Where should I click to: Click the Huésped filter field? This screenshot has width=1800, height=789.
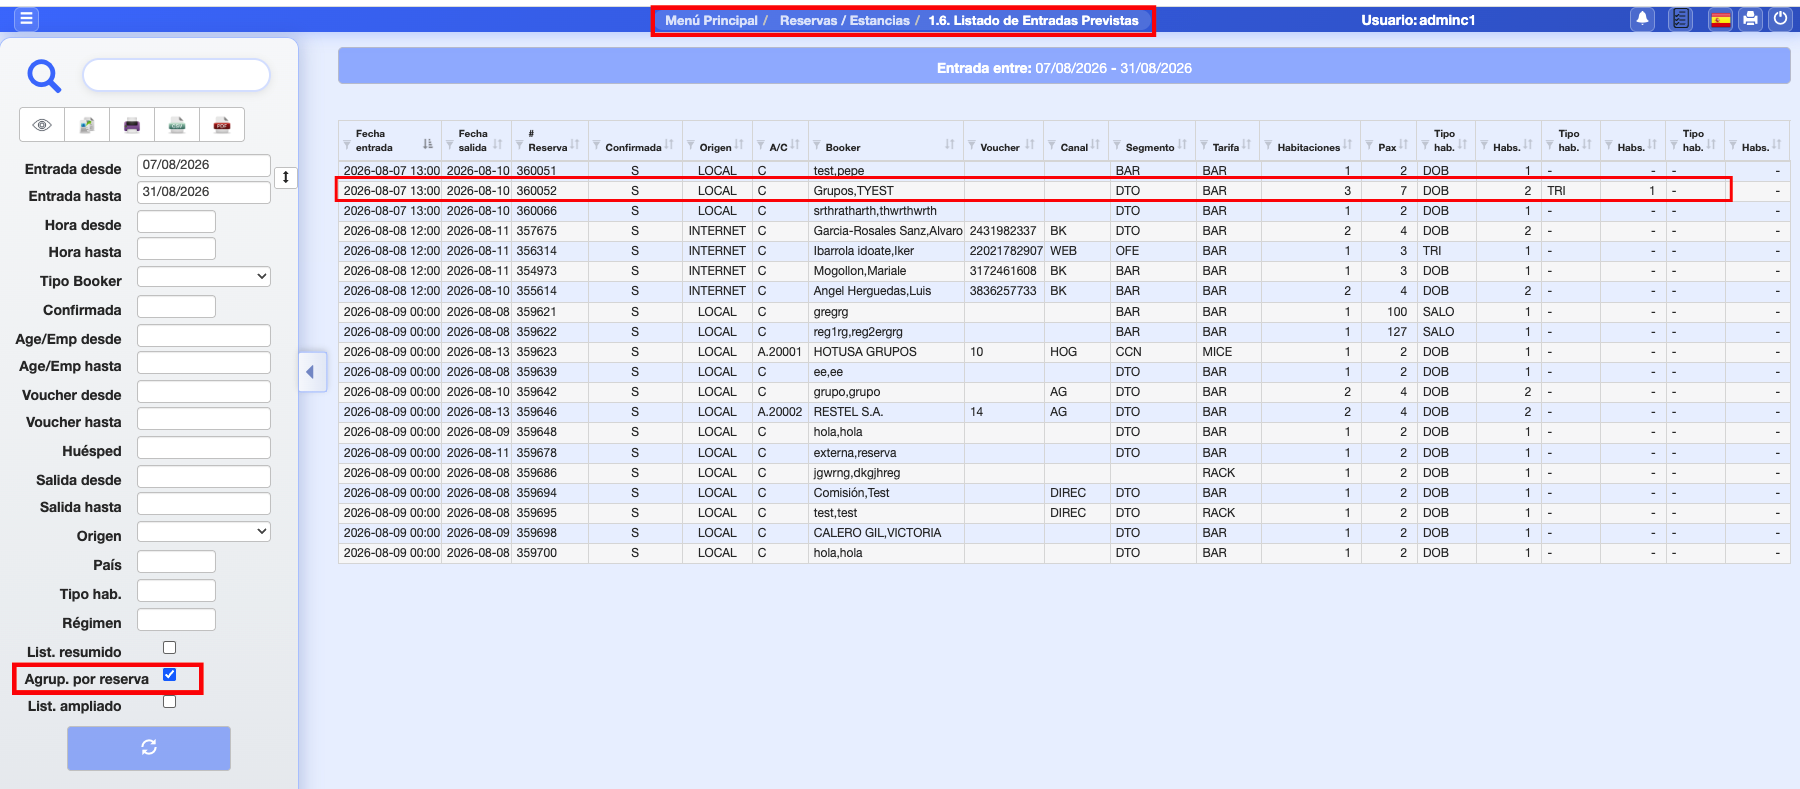[x=204, y=448]
